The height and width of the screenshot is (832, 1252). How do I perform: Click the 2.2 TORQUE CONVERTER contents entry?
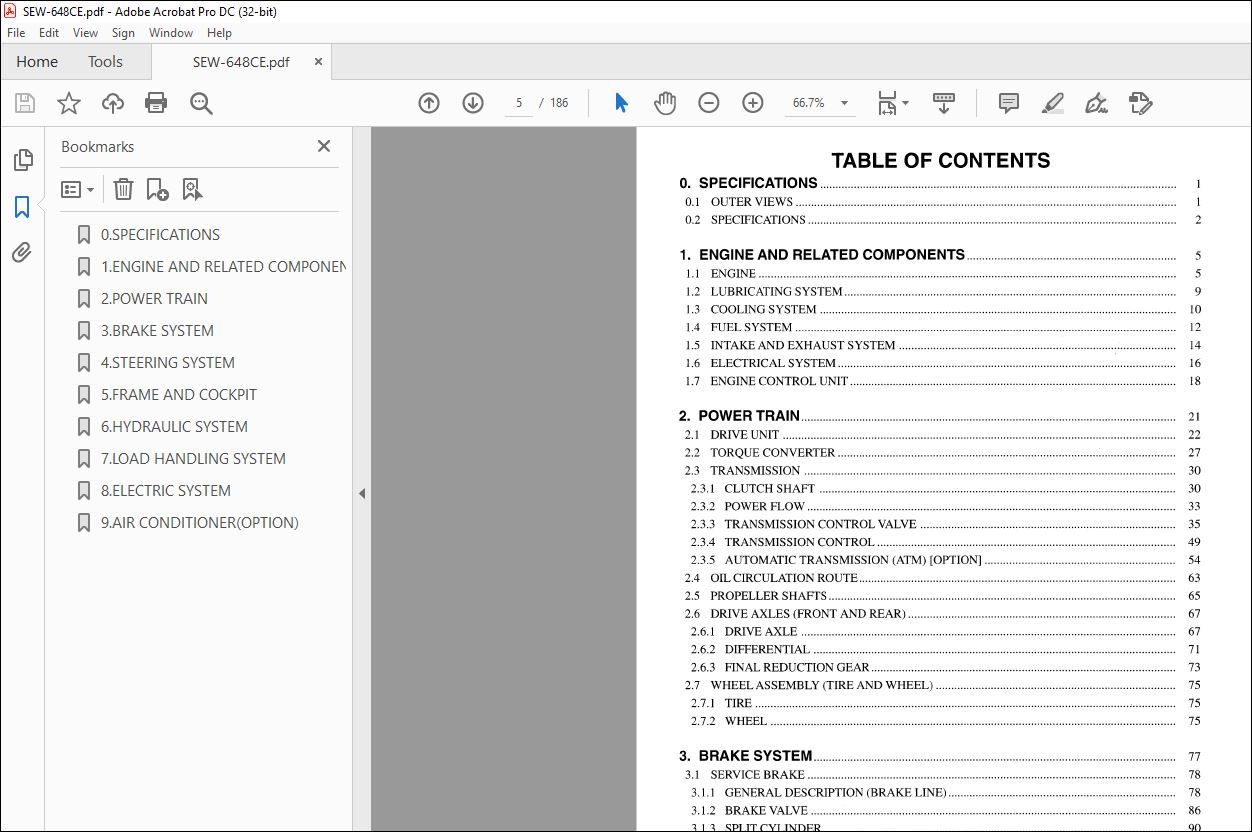(942, 453)
